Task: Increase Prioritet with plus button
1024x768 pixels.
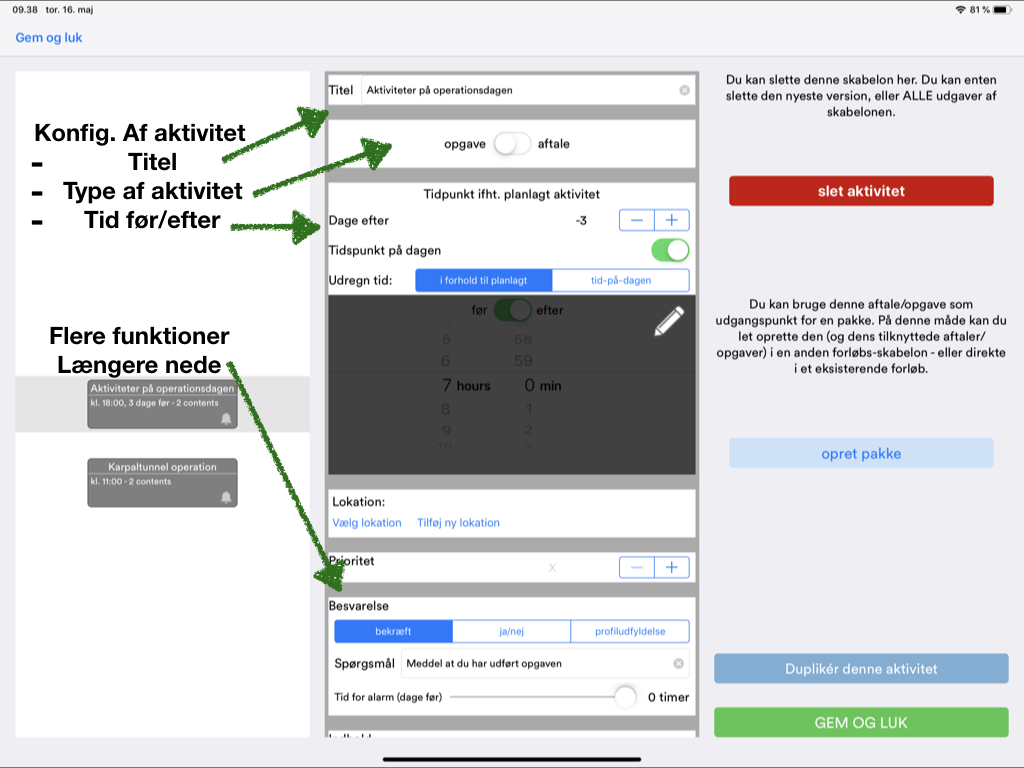Action: 671,568
